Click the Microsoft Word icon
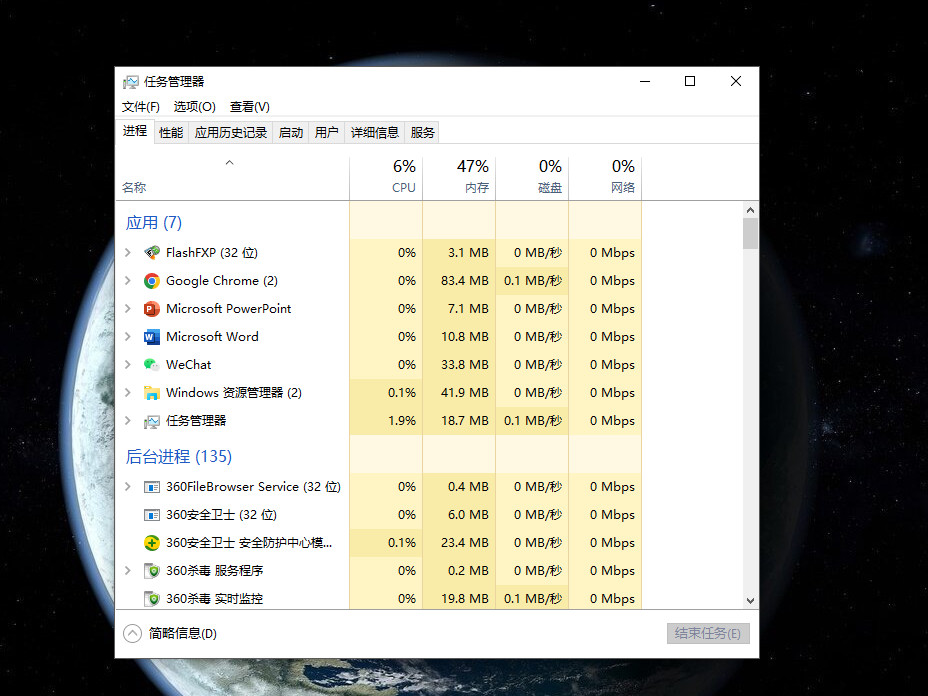Image resolution: width=928 pixels, height=696 pixels. coord(152,337)
